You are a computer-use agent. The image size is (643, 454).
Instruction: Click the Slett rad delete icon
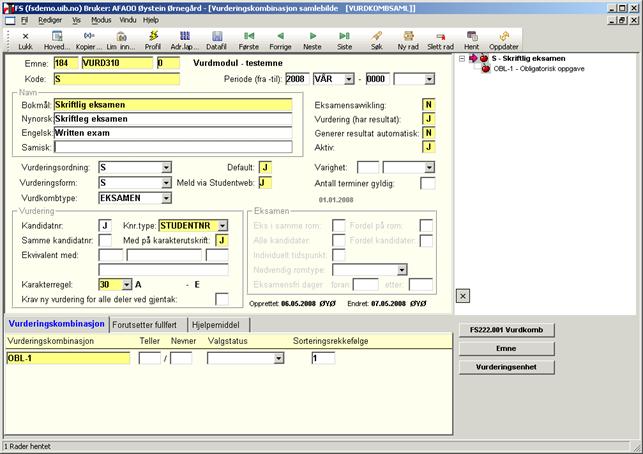(441, 39)
